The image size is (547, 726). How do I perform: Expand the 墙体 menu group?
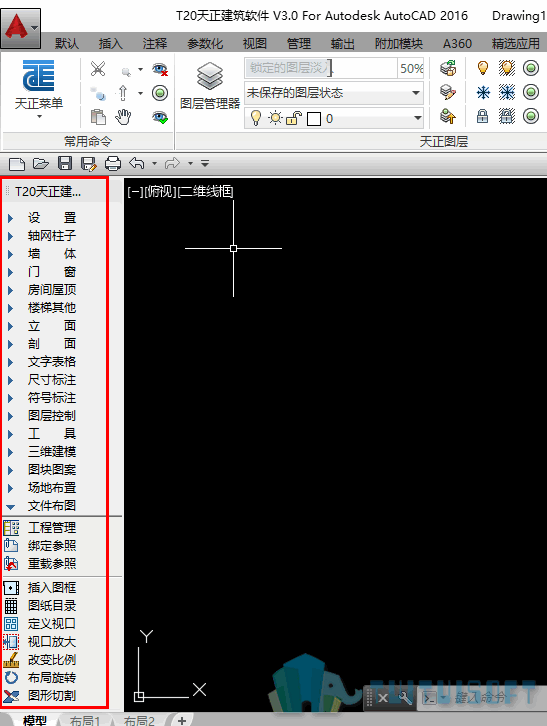click(x=10, y=254)
